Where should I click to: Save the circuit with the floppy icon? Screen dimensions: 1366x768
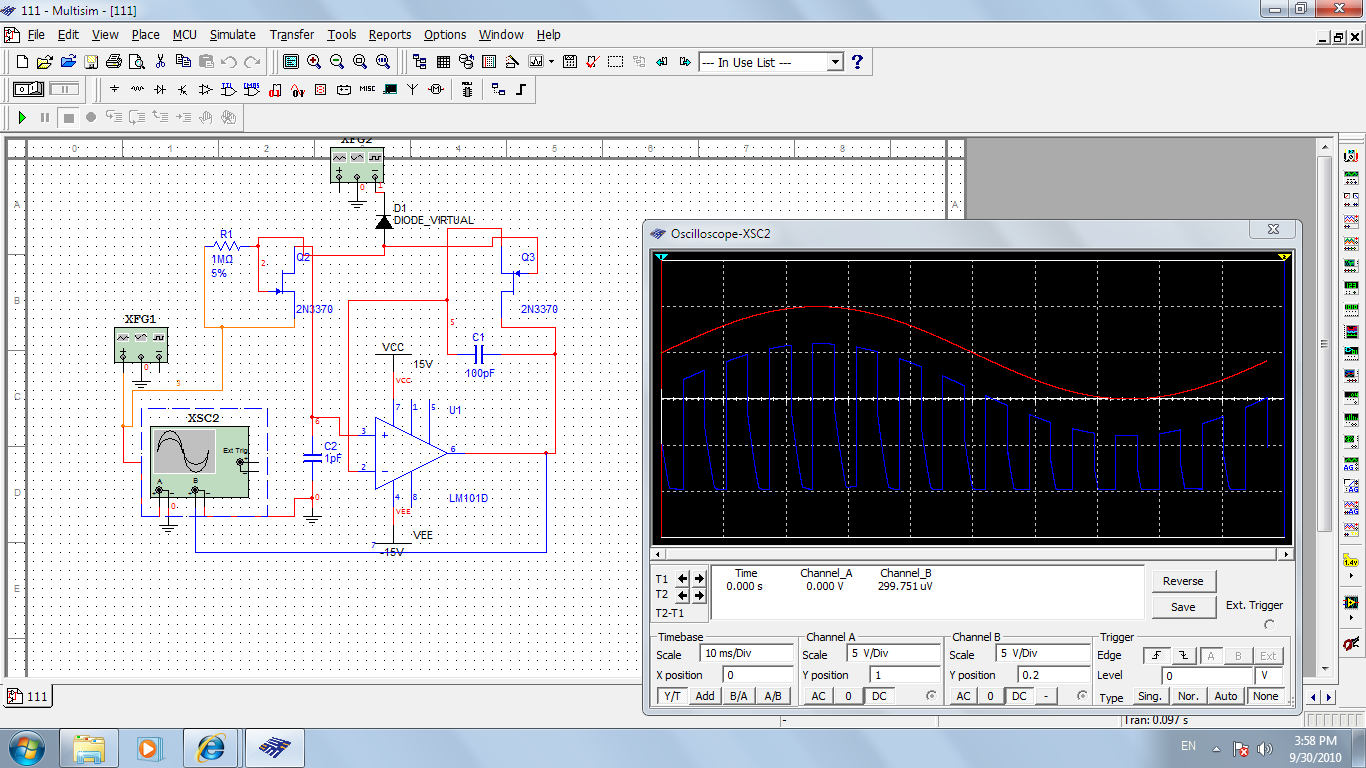(91, 61)
